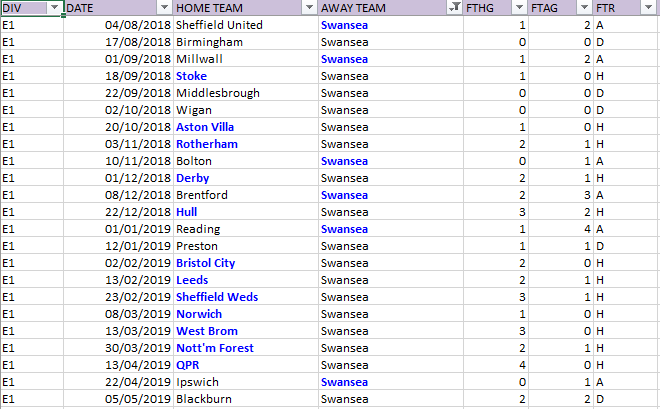Select the AWAY TEAM header cell
The image size is (660, 409).
click(x=391, y=8)
